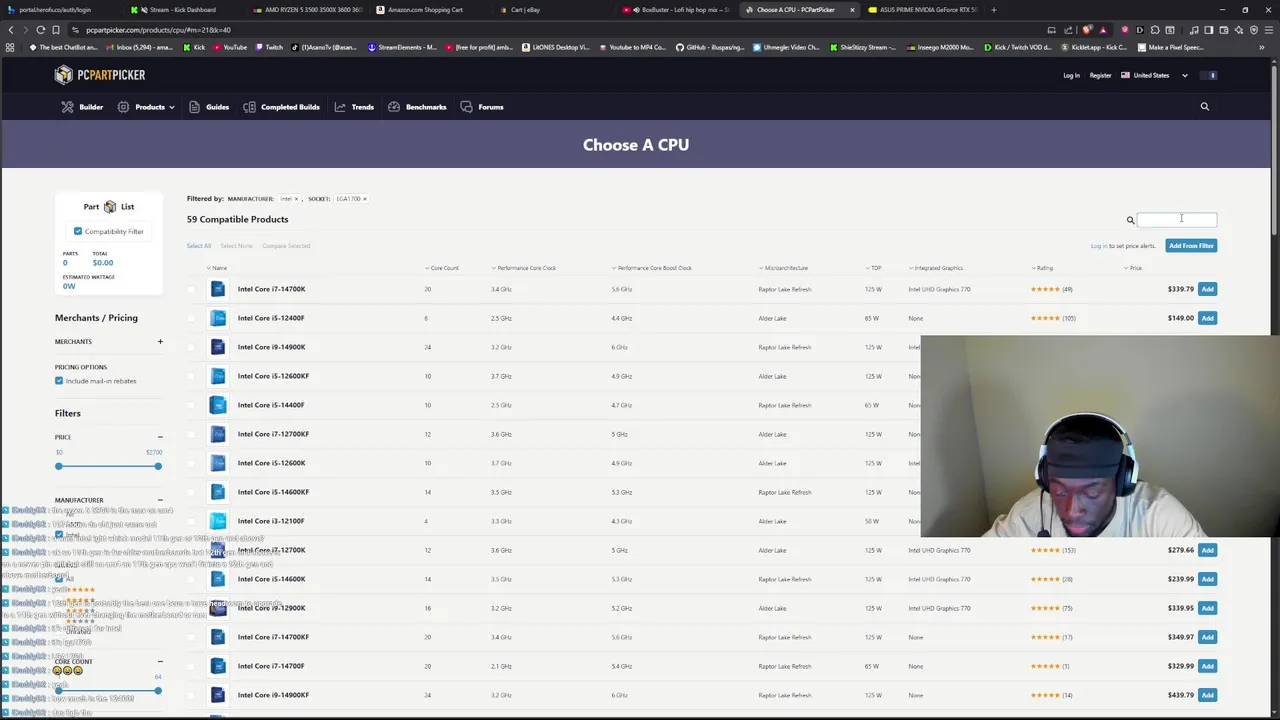Check the box for Intel Core i5-12600KF
This screenshot has width=1280, height=720.
coord(191,377)
